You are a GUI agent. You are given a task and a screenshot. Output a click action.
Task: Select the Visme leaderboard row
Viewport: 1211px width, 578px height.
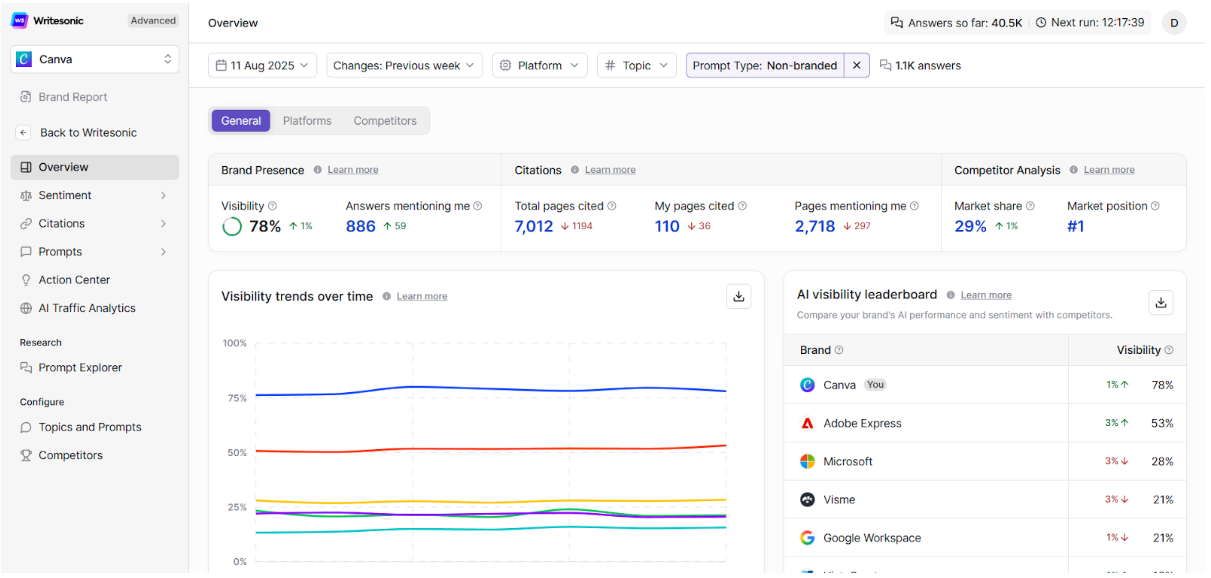click(985, 499)
